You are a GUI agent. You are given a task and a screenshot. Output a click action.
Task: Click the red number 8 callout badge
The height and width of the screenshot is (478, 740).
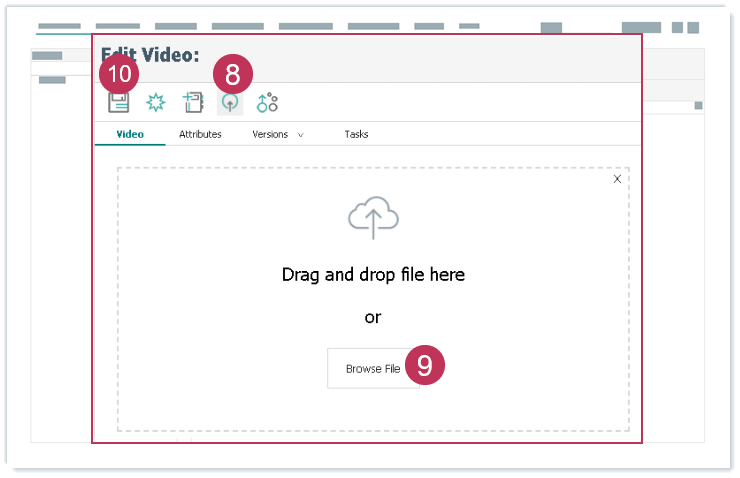click(233, 74)
